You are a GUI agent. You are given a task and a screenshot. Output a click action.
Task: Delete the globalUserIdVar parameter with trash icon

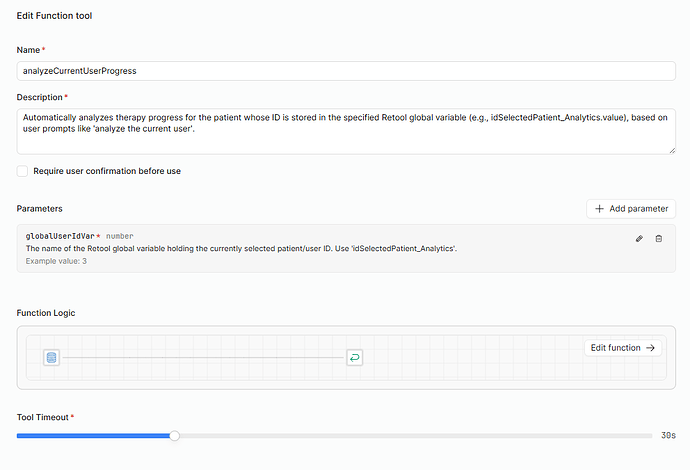point(658,238)
